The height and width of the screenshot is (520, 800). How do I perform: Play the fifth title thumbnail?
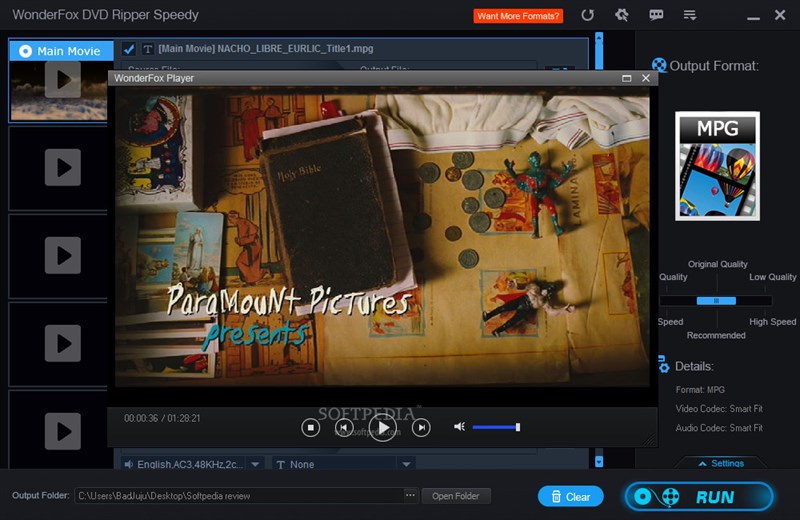[63, 431]
